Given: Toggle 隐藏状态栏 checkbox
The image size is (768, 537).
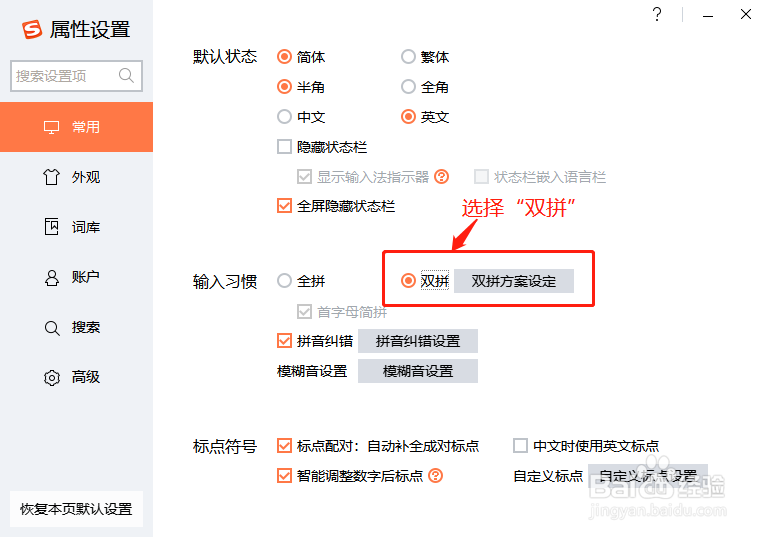Looking at the screenshot, I should [285, 146].
